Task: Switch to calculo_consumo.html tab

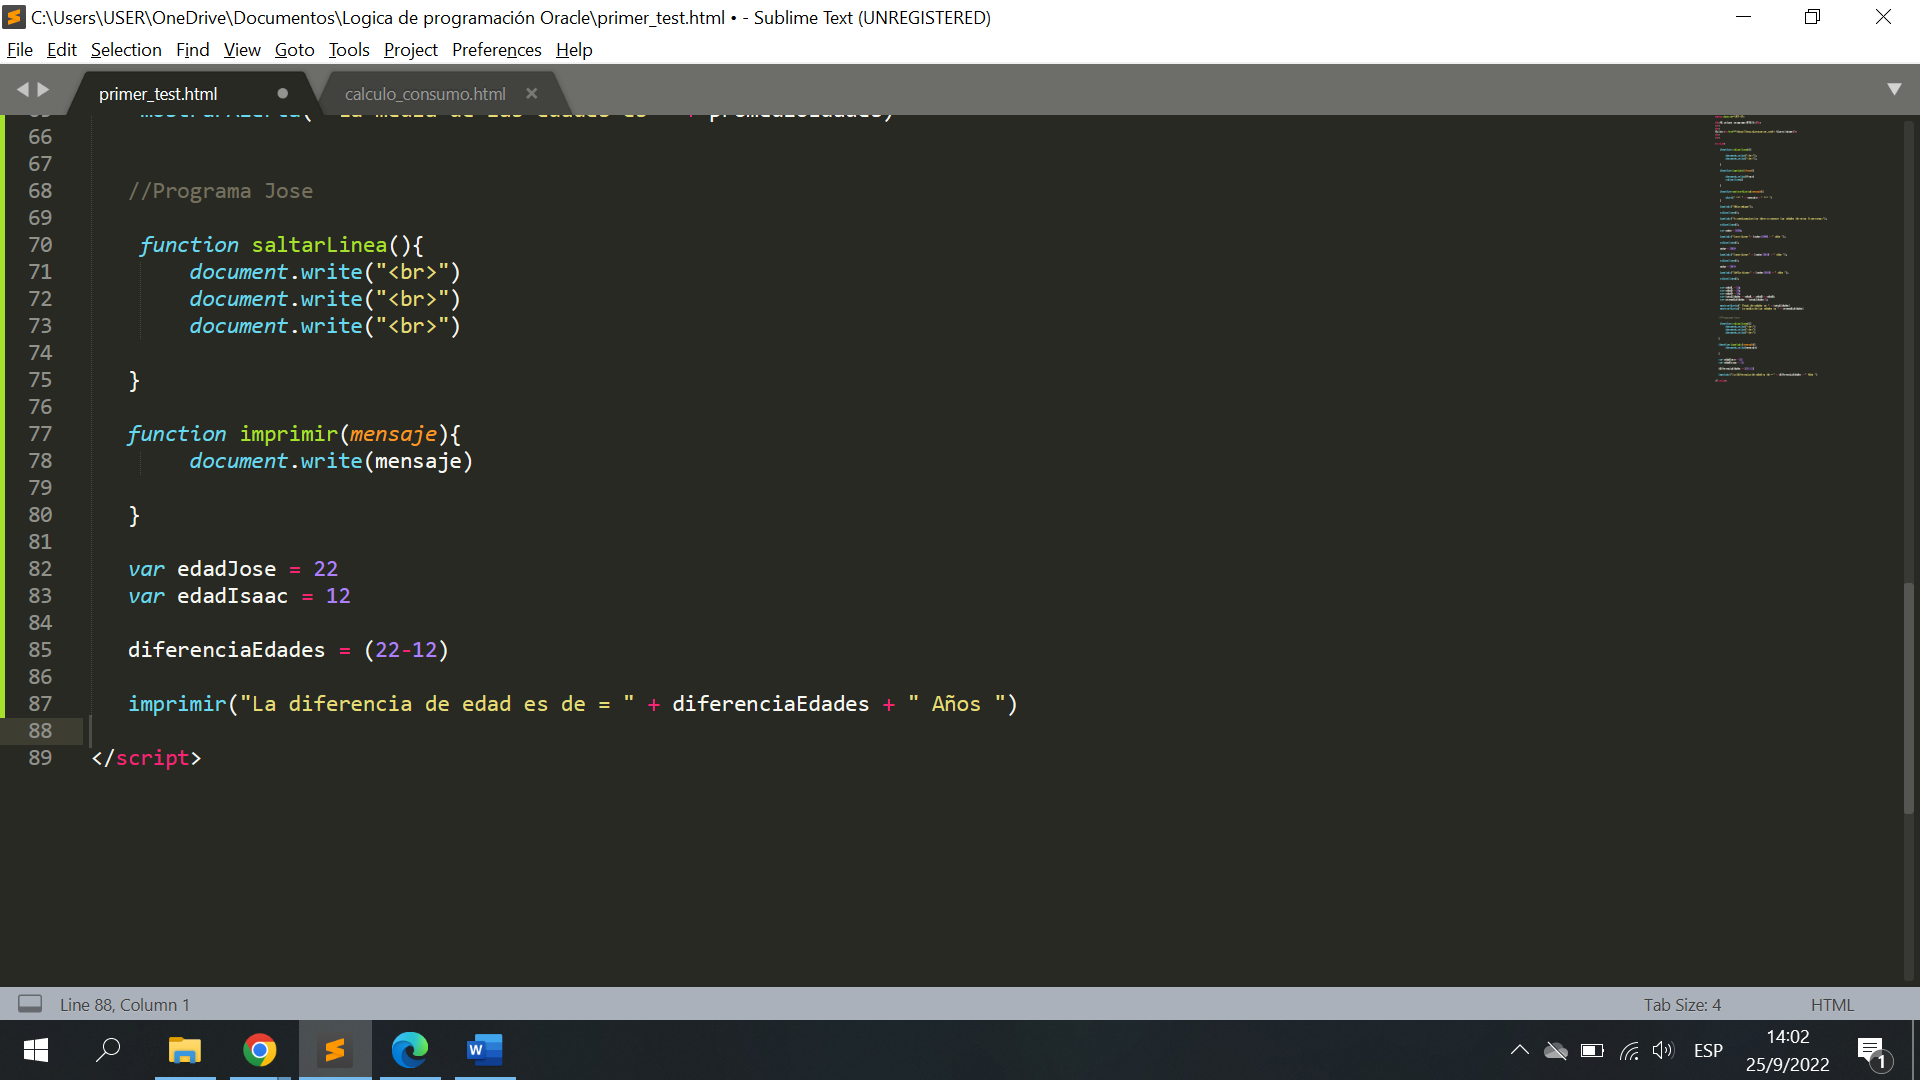Action: 425,92
